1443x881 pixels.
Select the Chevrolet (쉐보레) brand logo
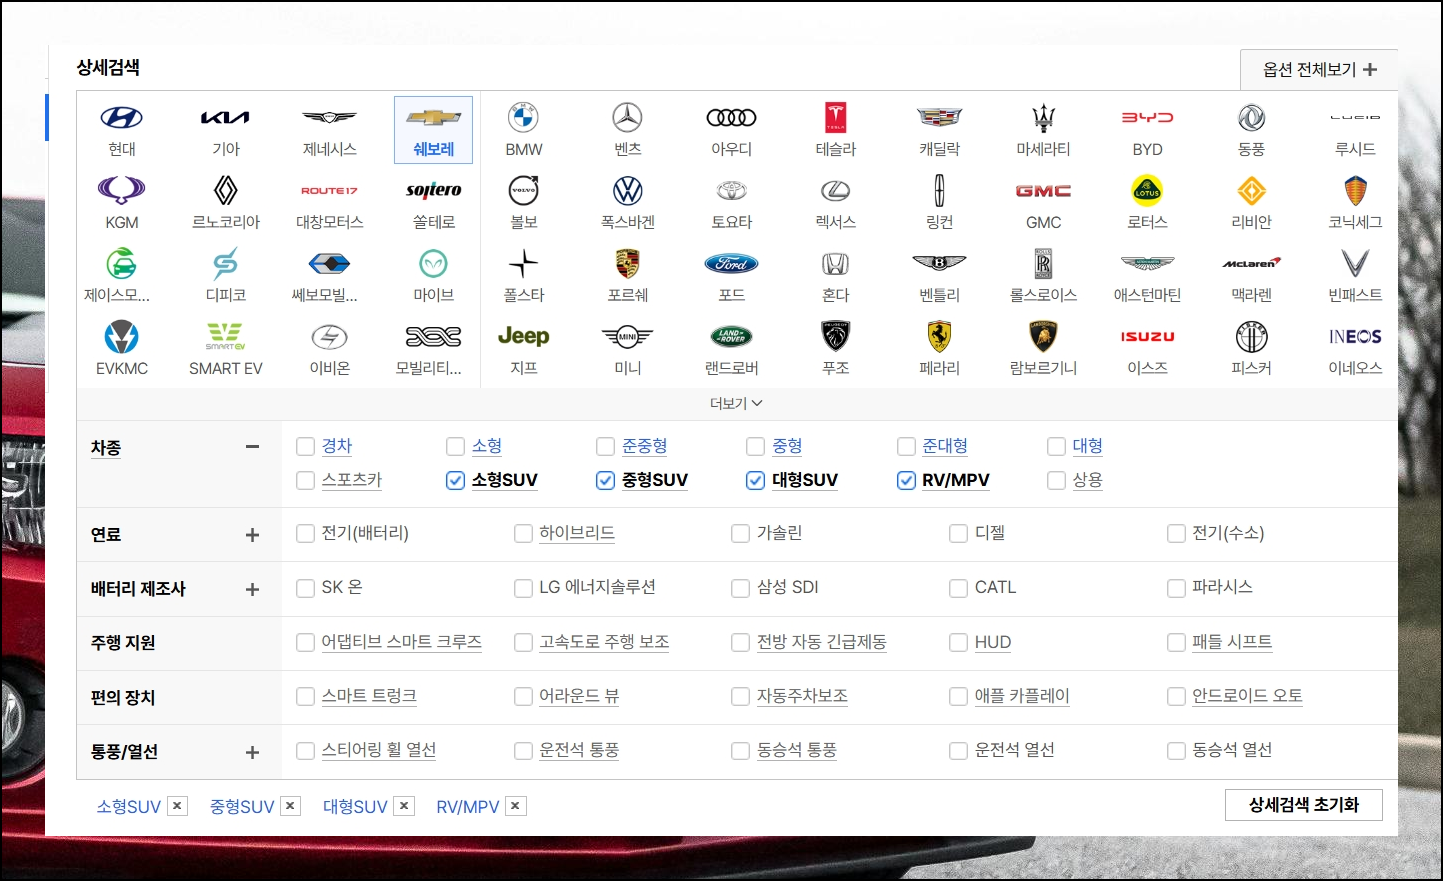point(434,118)
